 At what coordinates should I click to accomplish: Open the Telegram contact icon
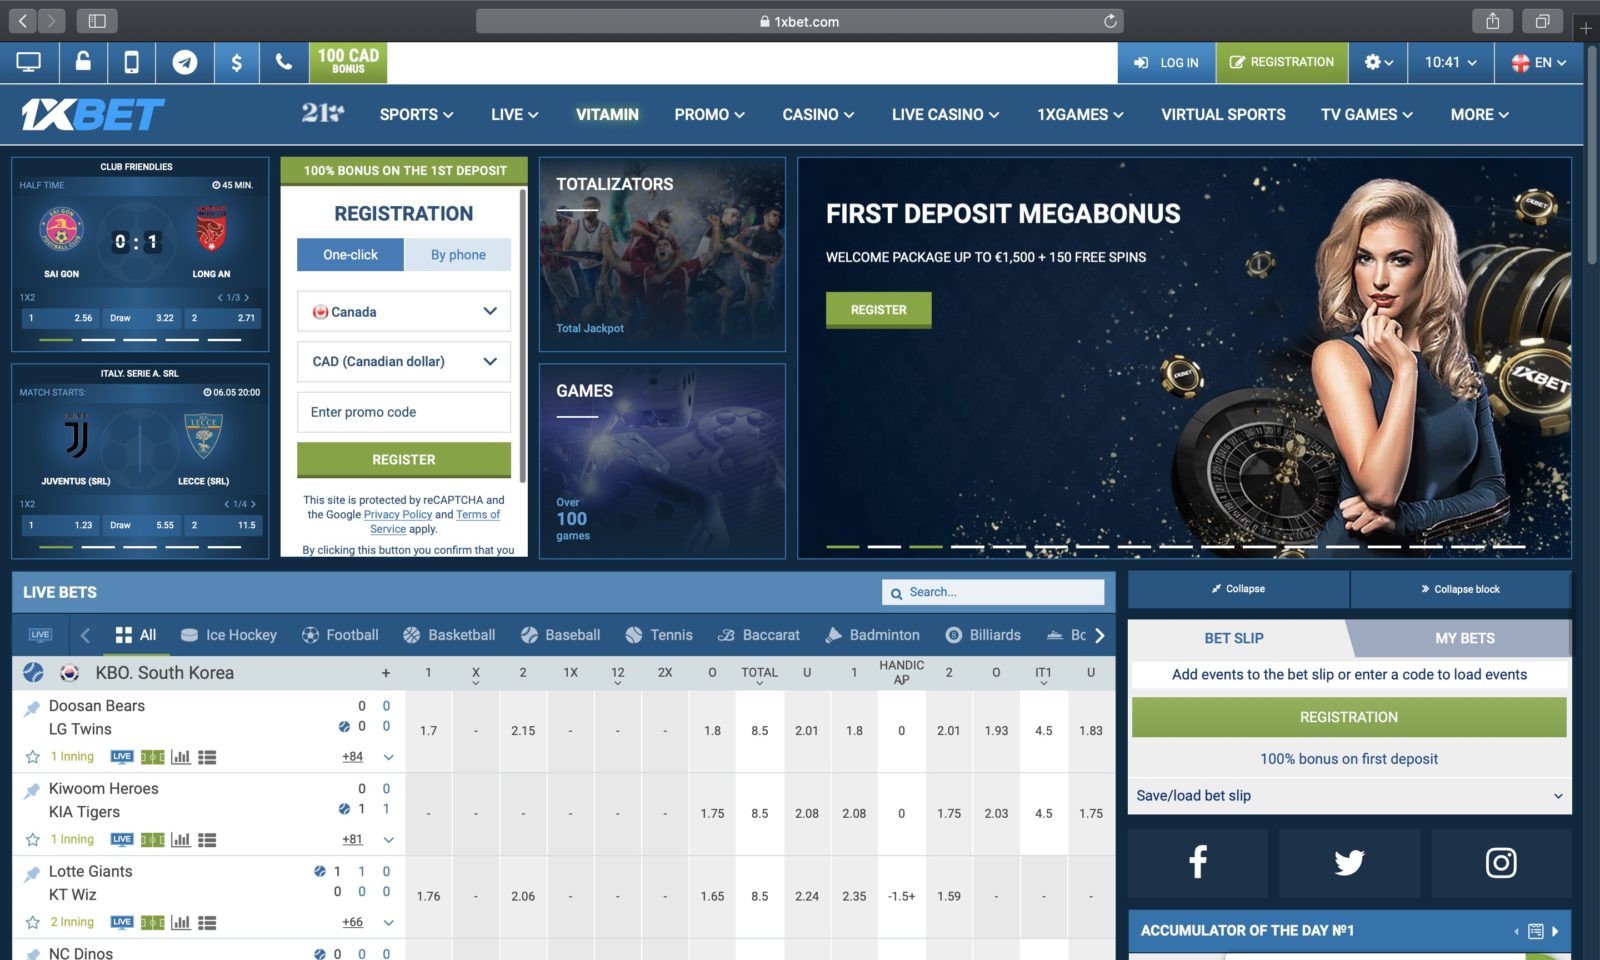(x=184, y=62)
